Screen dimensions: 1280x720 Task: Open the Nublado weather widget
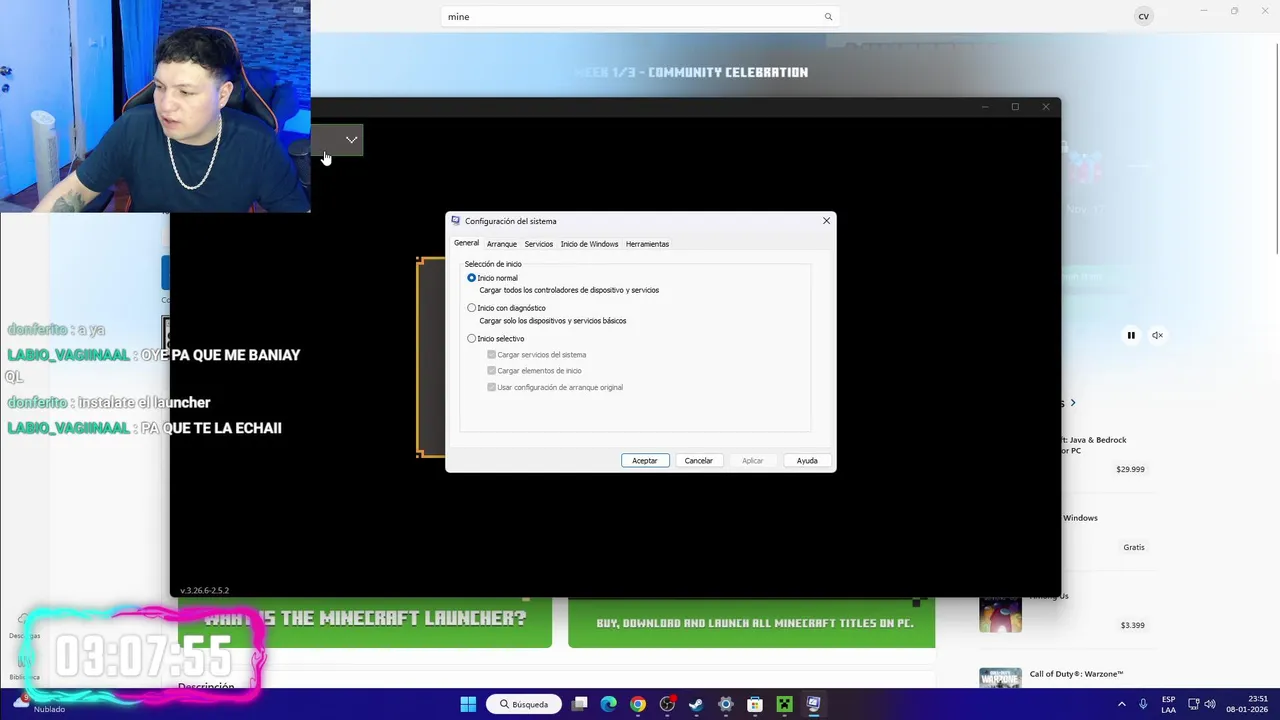[x=38, y=704]
